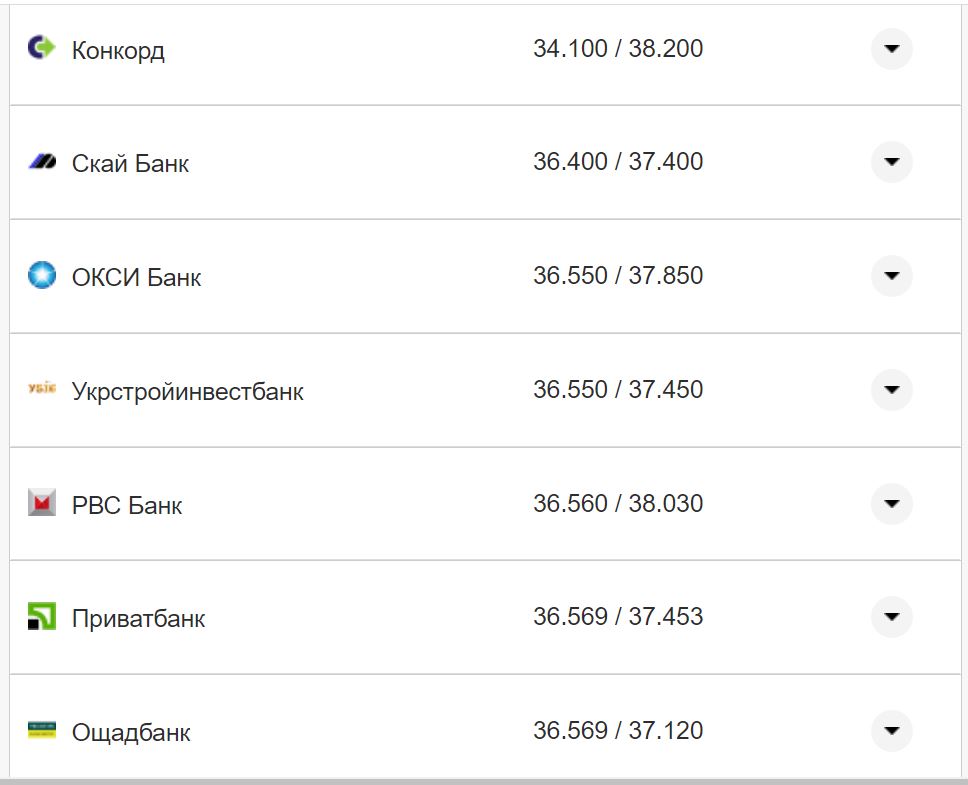Click the РВС Банк rate 36.560 / 38.030
The height and width of the screenshot is (785, 968).
[x=617, y=503]
